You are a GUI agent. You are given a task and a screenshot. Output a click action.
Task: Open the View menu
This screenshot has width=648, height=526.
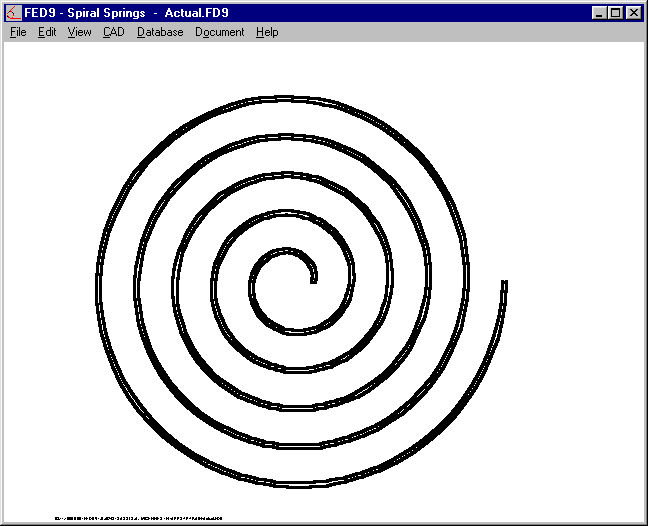click(79, 32)
